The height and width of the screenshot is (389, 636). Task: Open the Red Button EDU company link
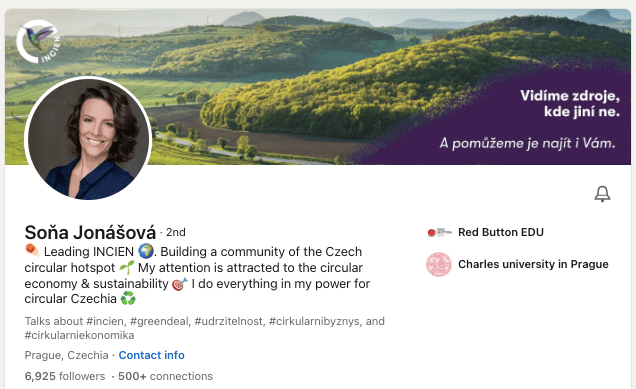click(x=501, y=232)
